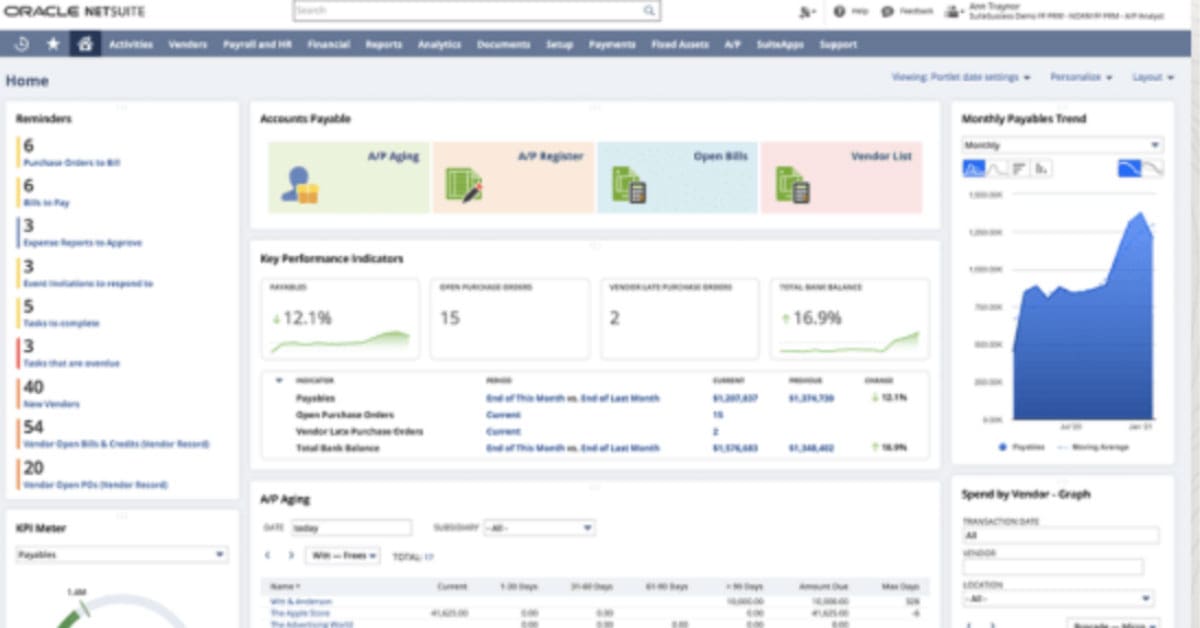Open the Shortcuts star icon
Screen dimensions: 1200x628
[x=53, y=44]
